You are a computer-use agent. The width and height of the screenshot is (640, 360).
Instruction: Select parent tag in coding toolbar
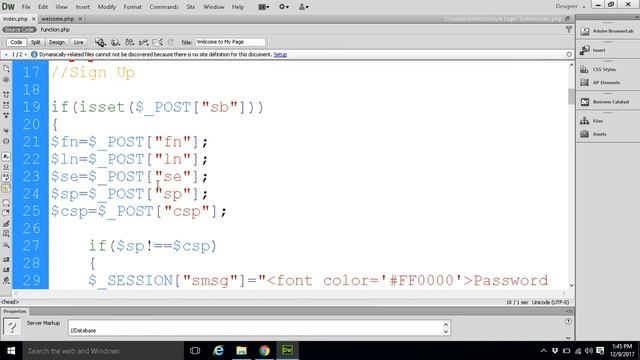point(6,131)
